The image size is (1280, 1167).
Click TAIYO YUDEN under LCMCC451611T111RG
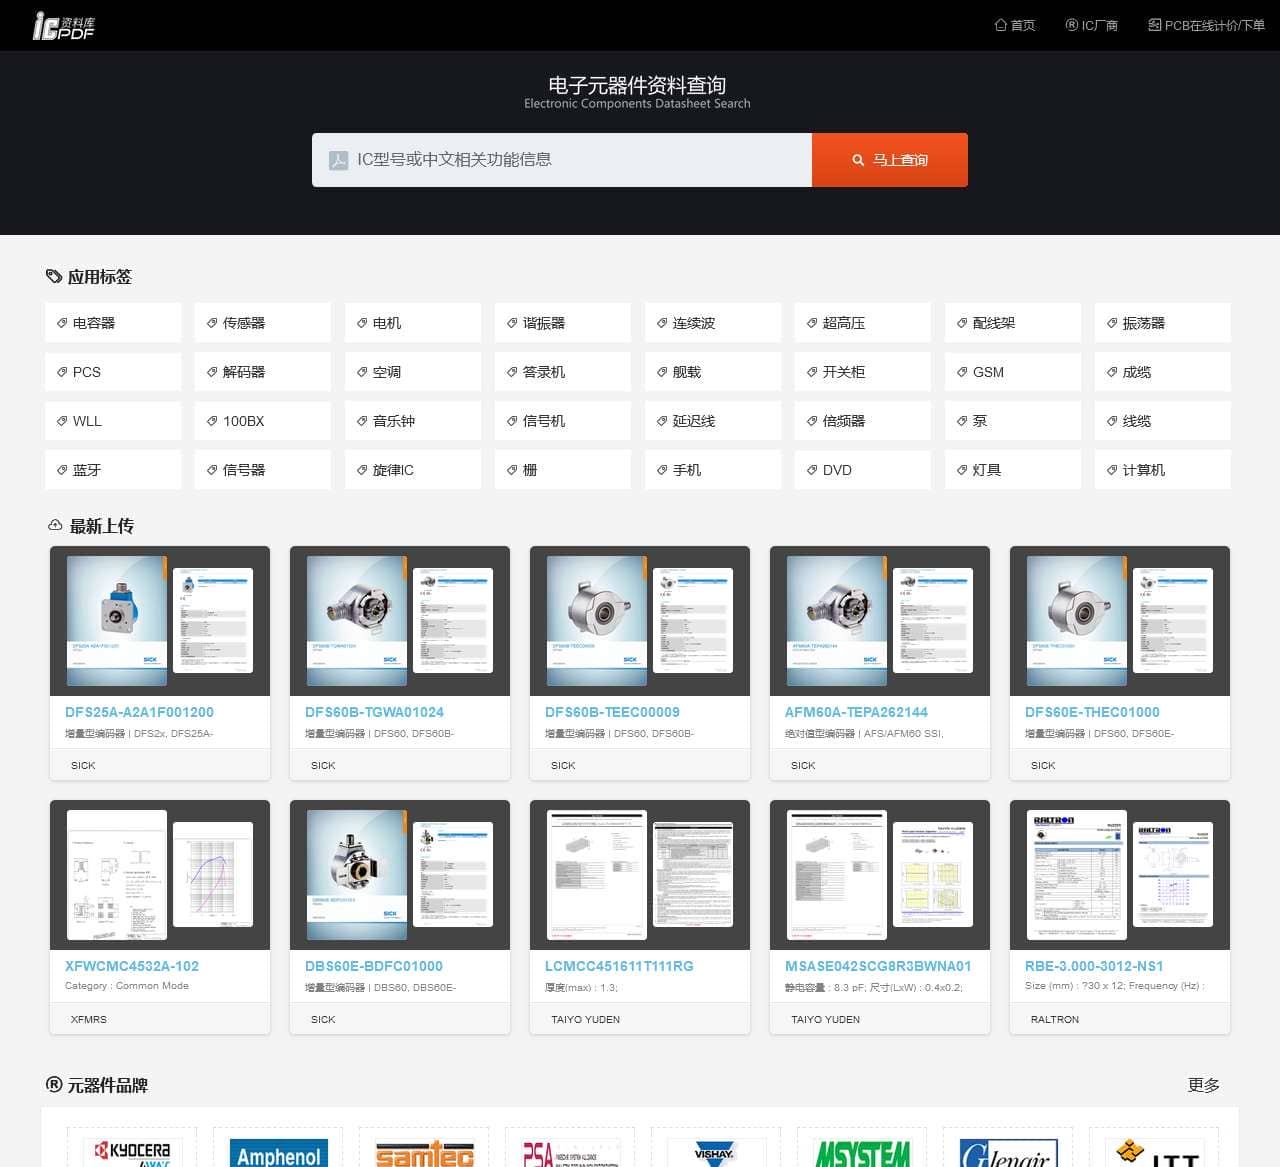coord(585,1019)
